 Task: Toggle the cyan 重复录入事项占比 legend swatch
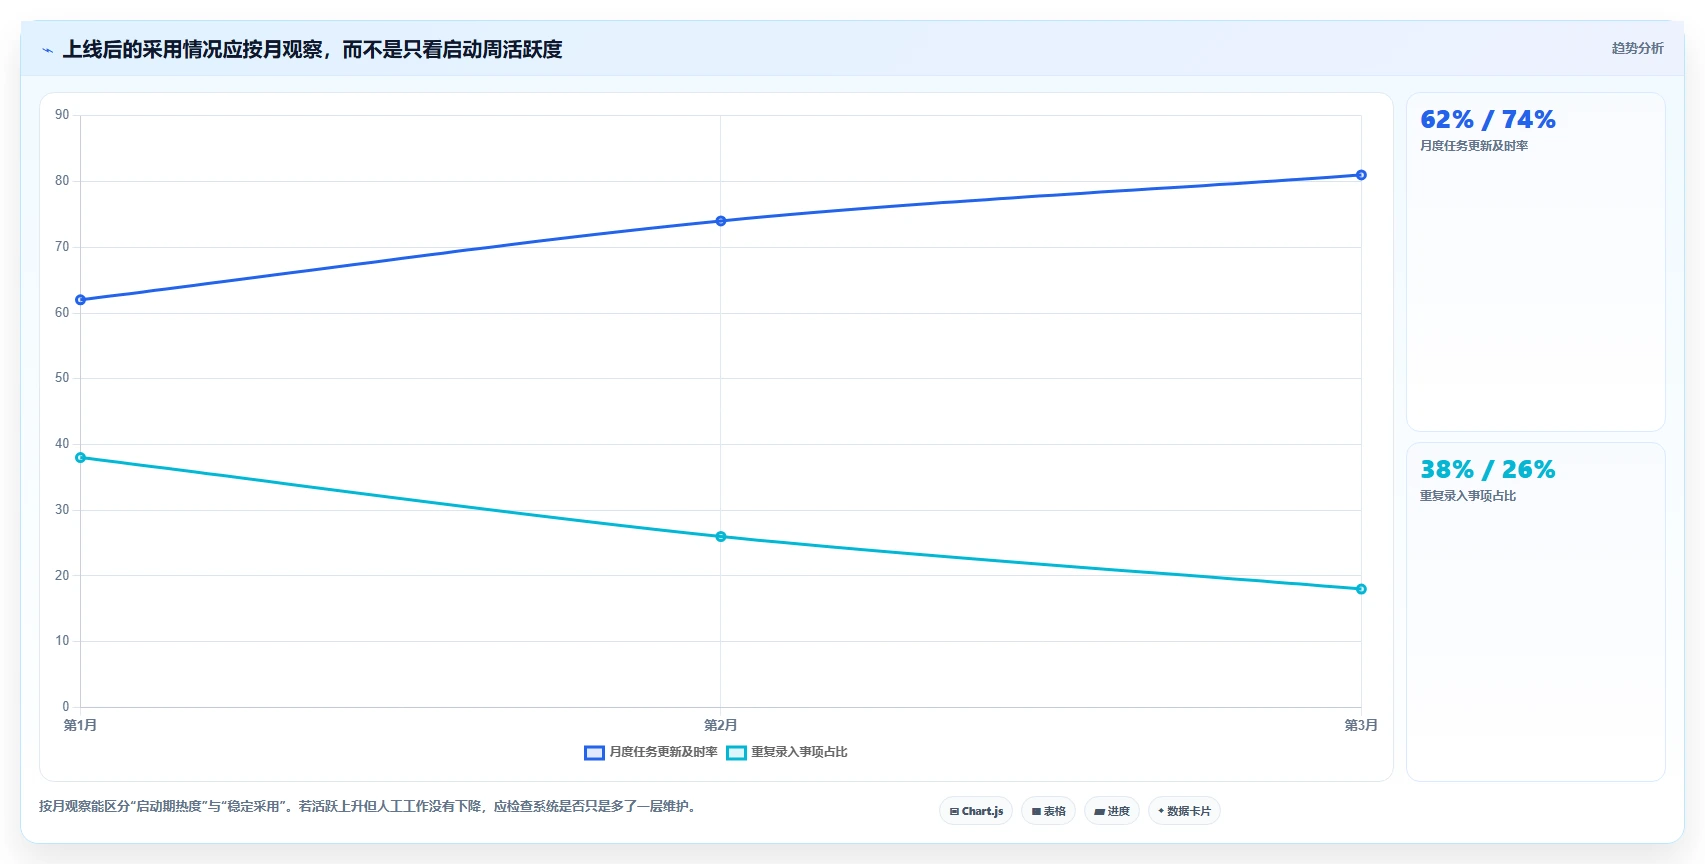736,753
